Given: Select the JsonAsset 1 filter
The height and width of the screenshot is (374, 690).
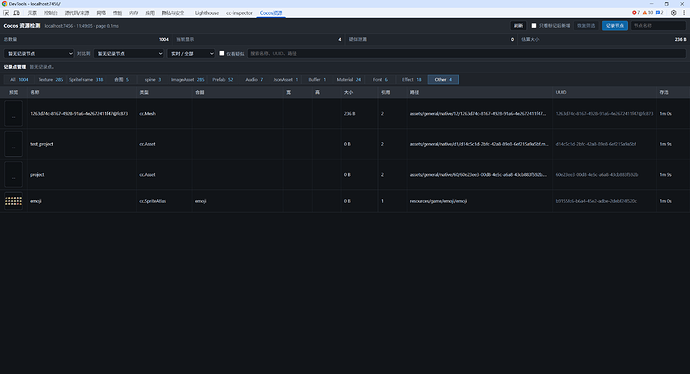Looking at the screenshot, I should (x=286, y=80).
